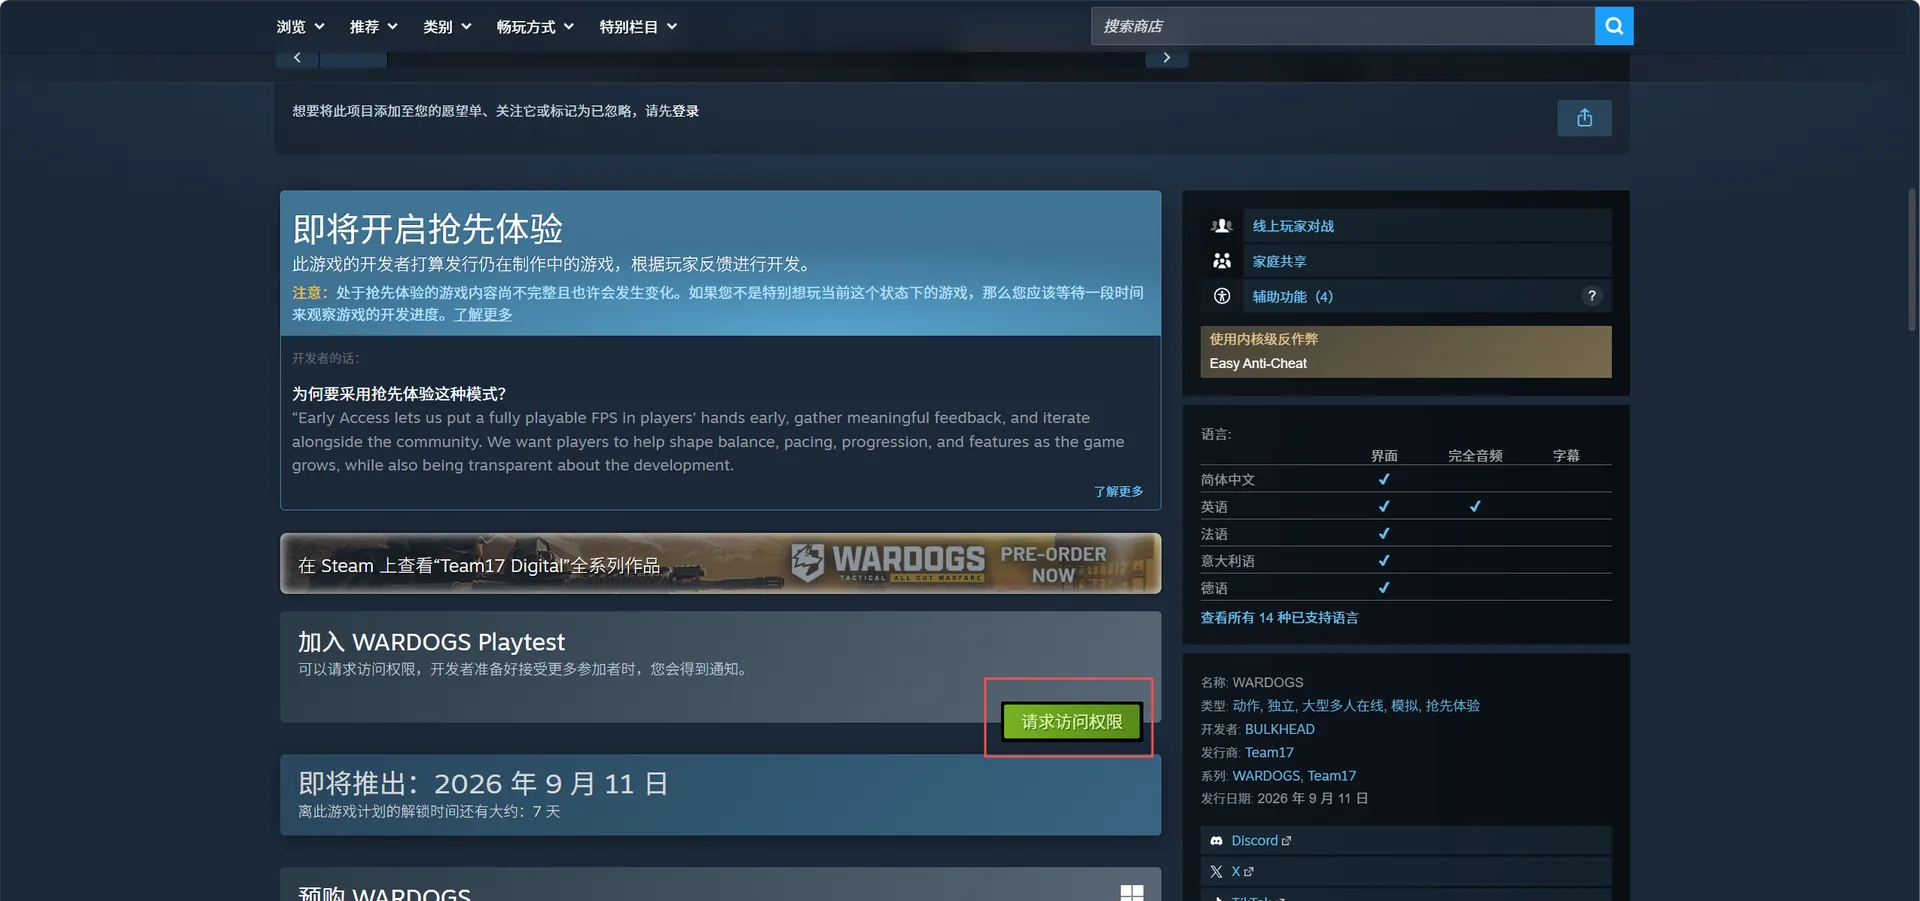
Task: Click the 即将开启抢先体验 heading
Action: [428, 229]
